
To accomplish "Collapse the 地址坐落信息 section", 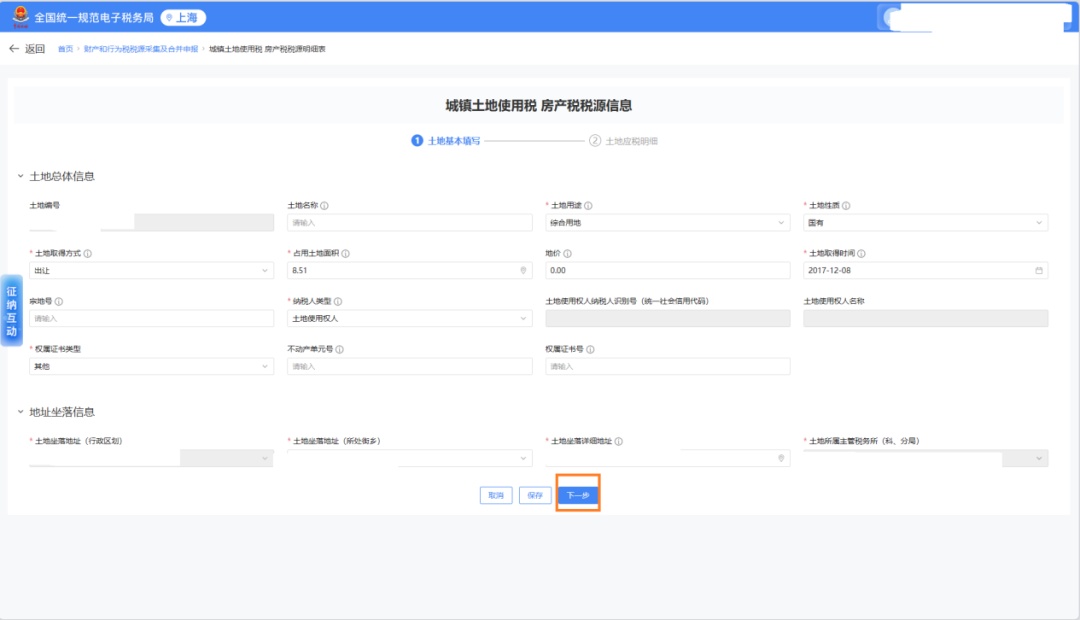I will [x=20, y=412].
